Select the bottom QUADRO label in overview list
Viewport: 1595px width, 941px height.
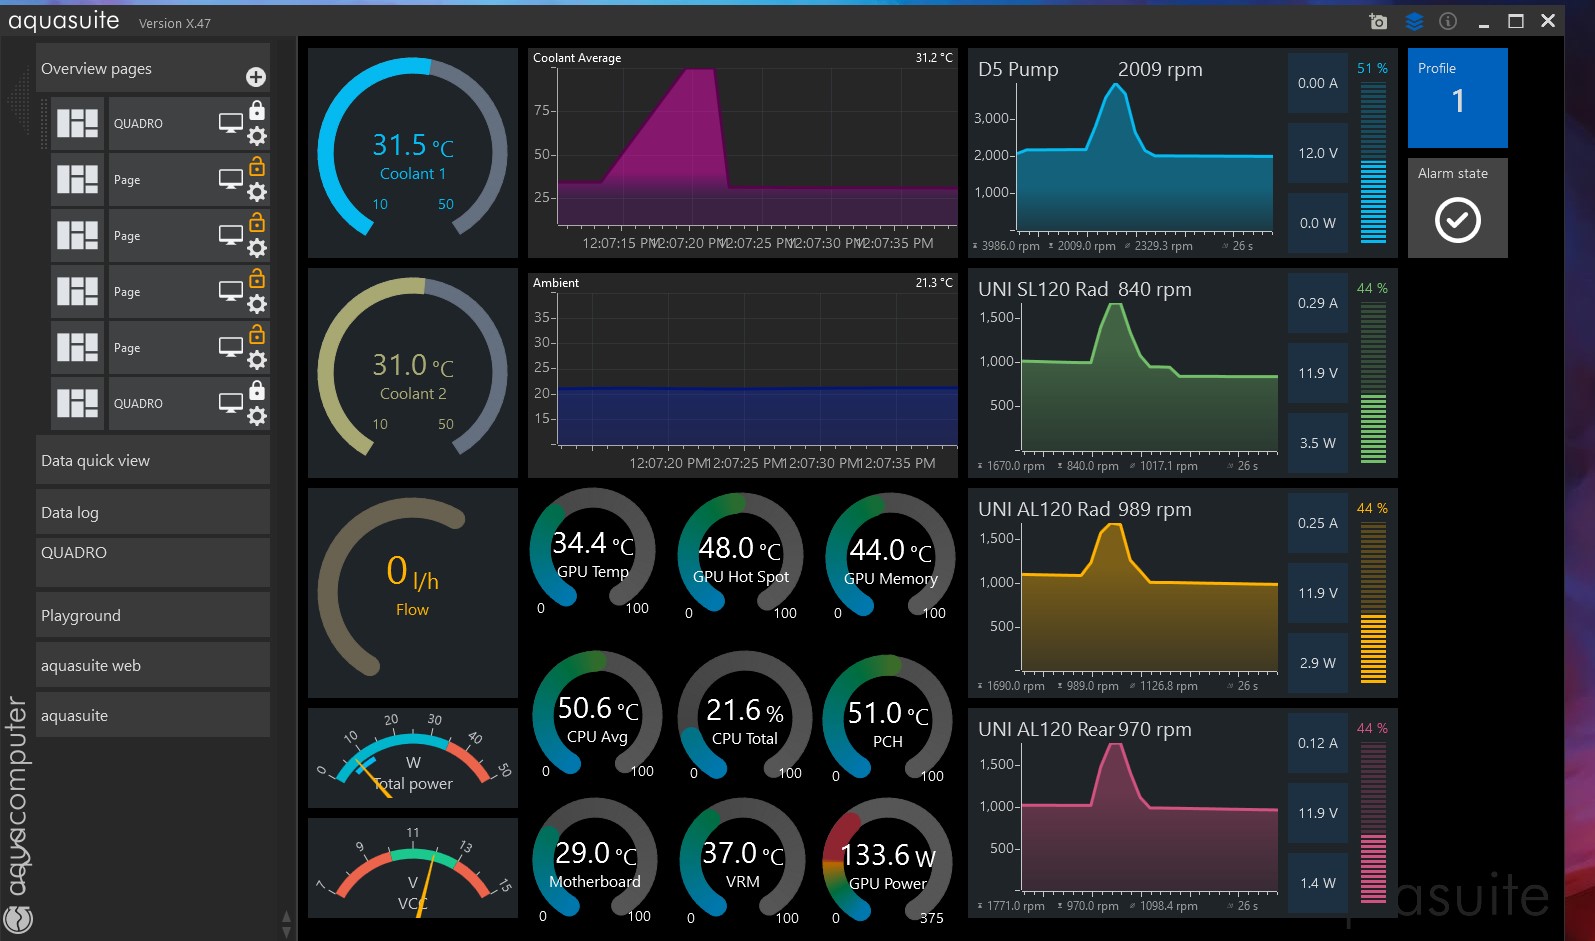click(138, 404)
